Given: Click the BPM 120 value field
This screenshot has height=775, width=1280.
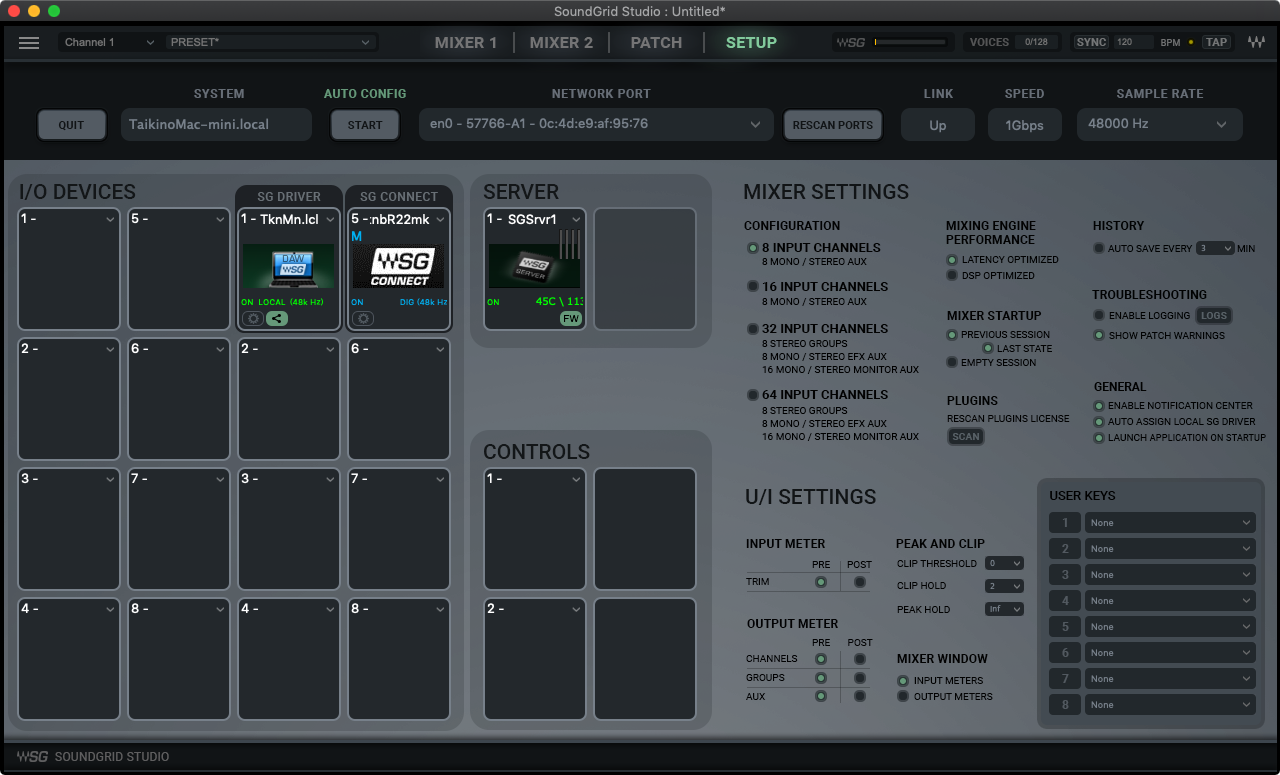Looking at the screenshot, I should pyautogui.click(x=1133, y=42).
